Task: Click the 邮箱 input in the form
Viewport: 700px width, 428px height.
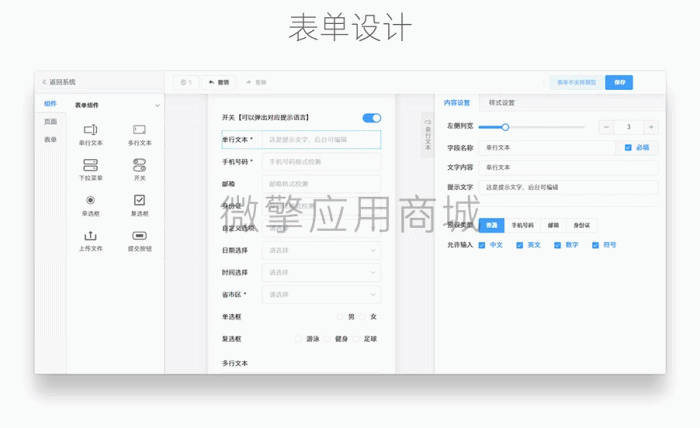Action: pos(321,183)
